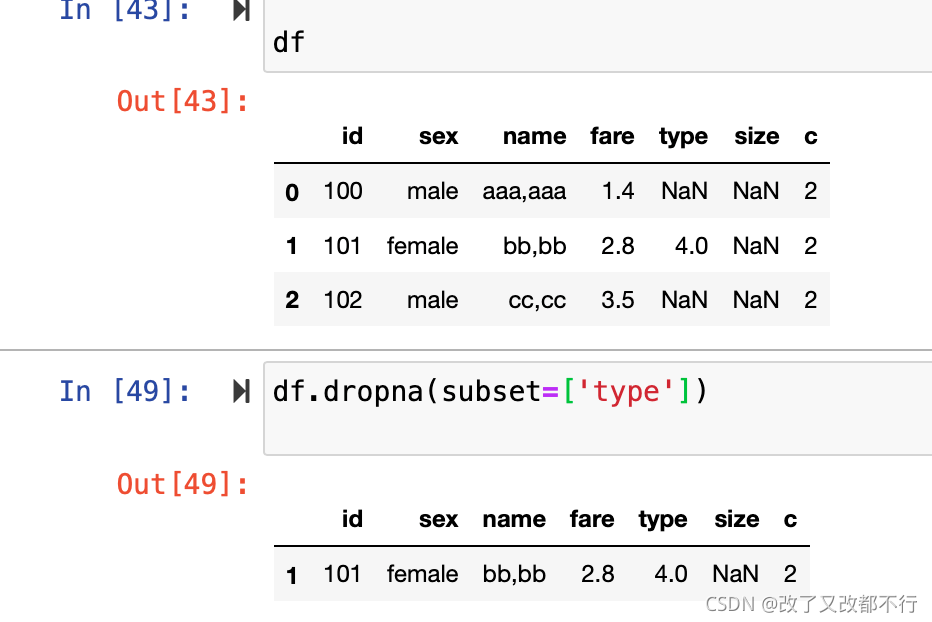Select 'bb,bb' in Out[49] table

click(x=514, y=574)
